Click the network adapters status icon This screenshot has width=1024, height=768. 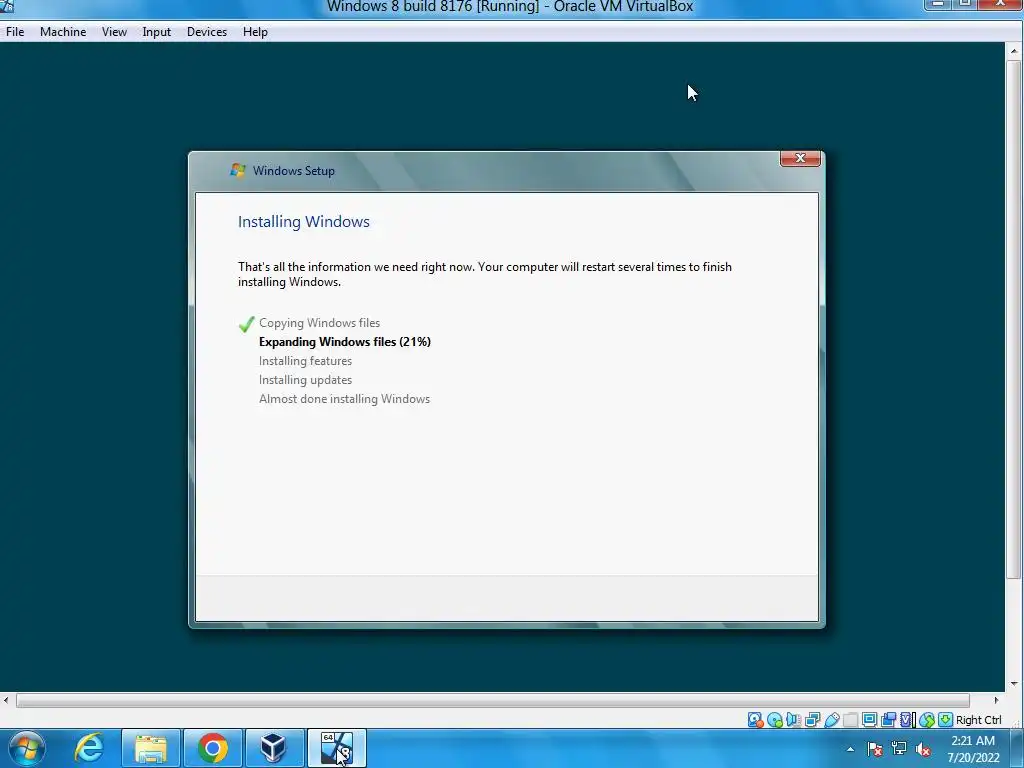[812, 720]
